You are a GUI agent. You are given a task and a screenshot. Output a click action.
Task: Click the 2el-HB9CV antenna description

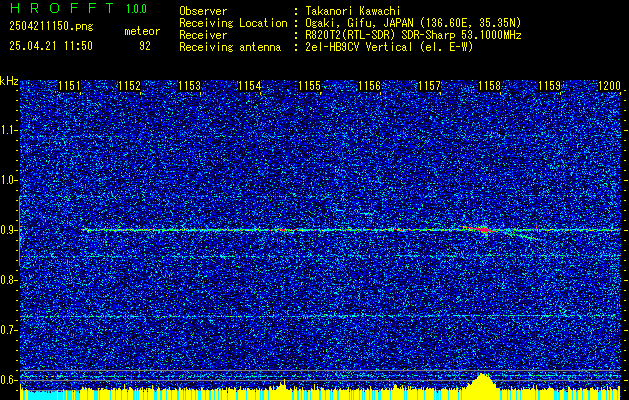389,47
